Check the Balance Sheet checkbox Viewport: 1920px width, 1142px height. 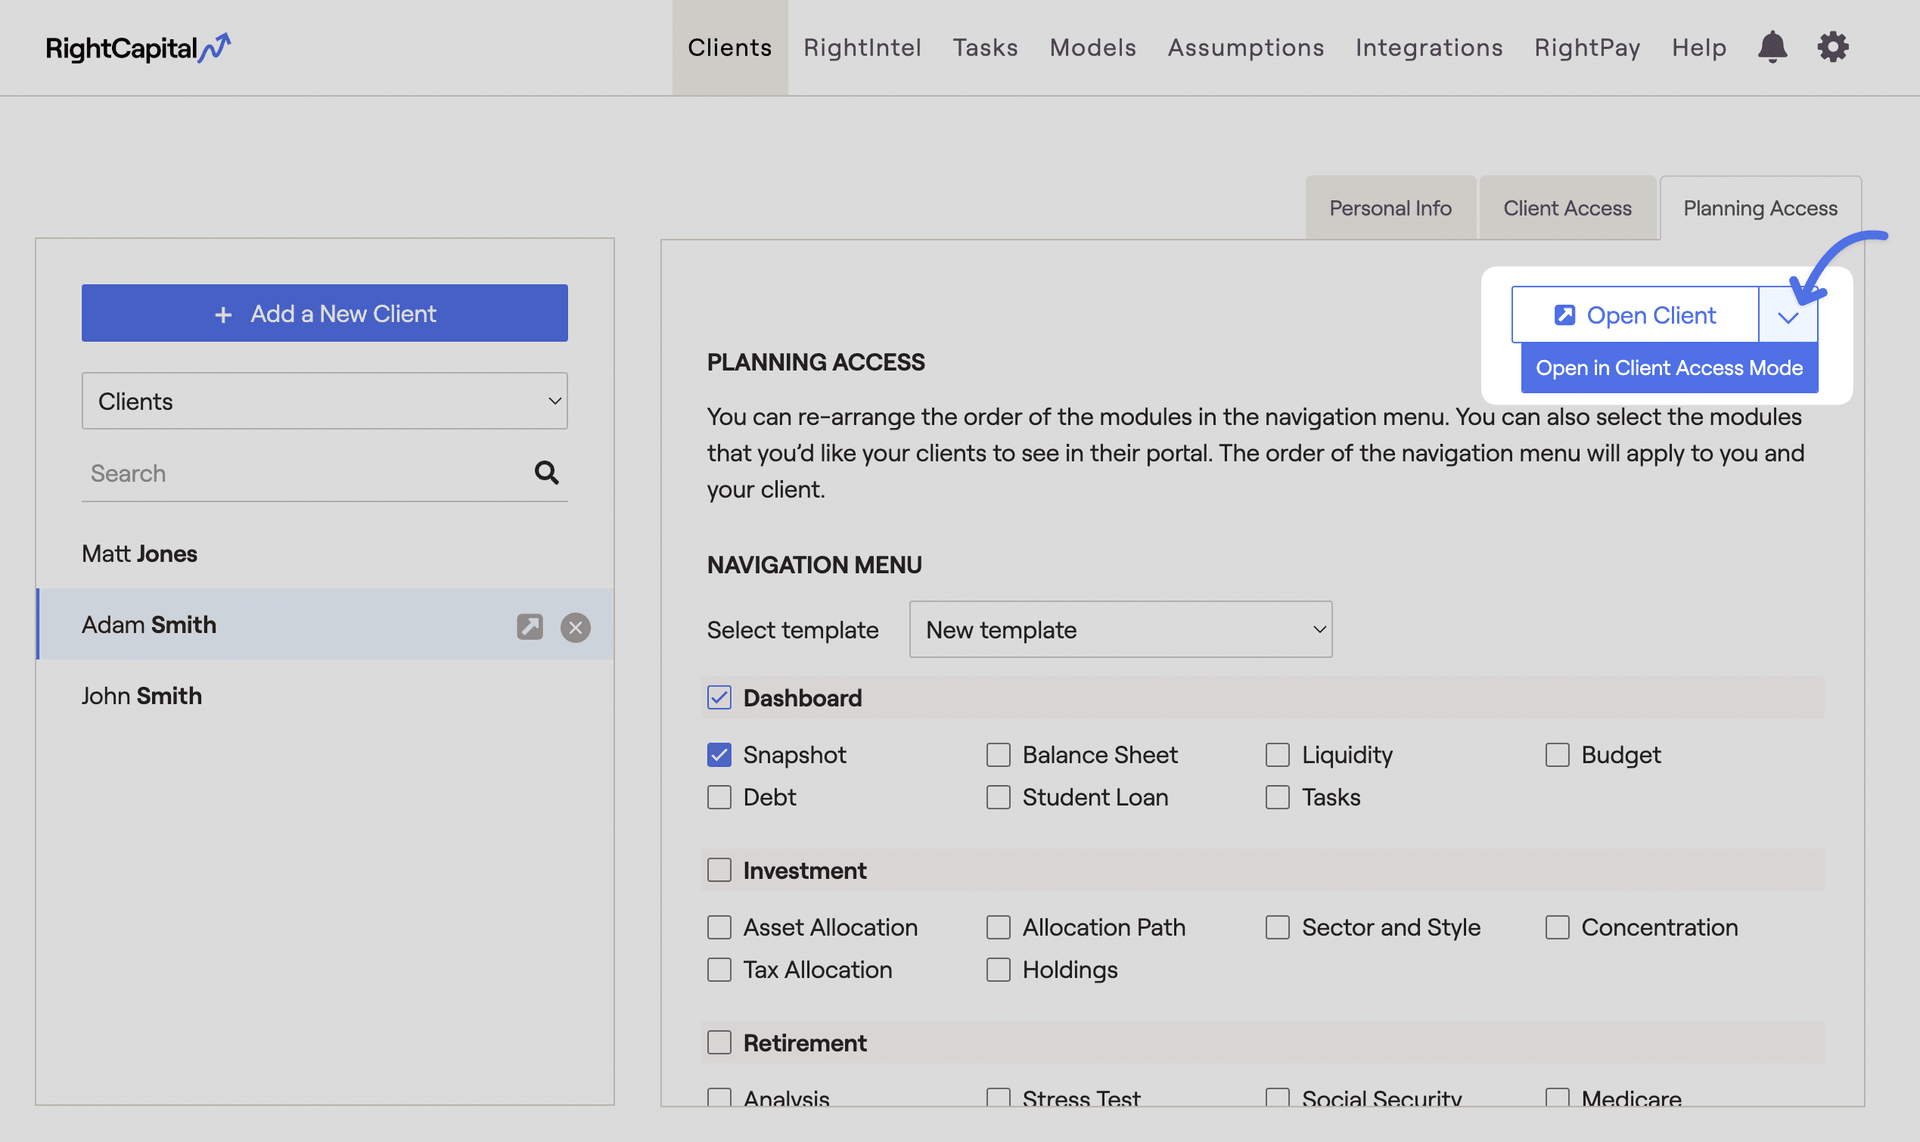998,754
